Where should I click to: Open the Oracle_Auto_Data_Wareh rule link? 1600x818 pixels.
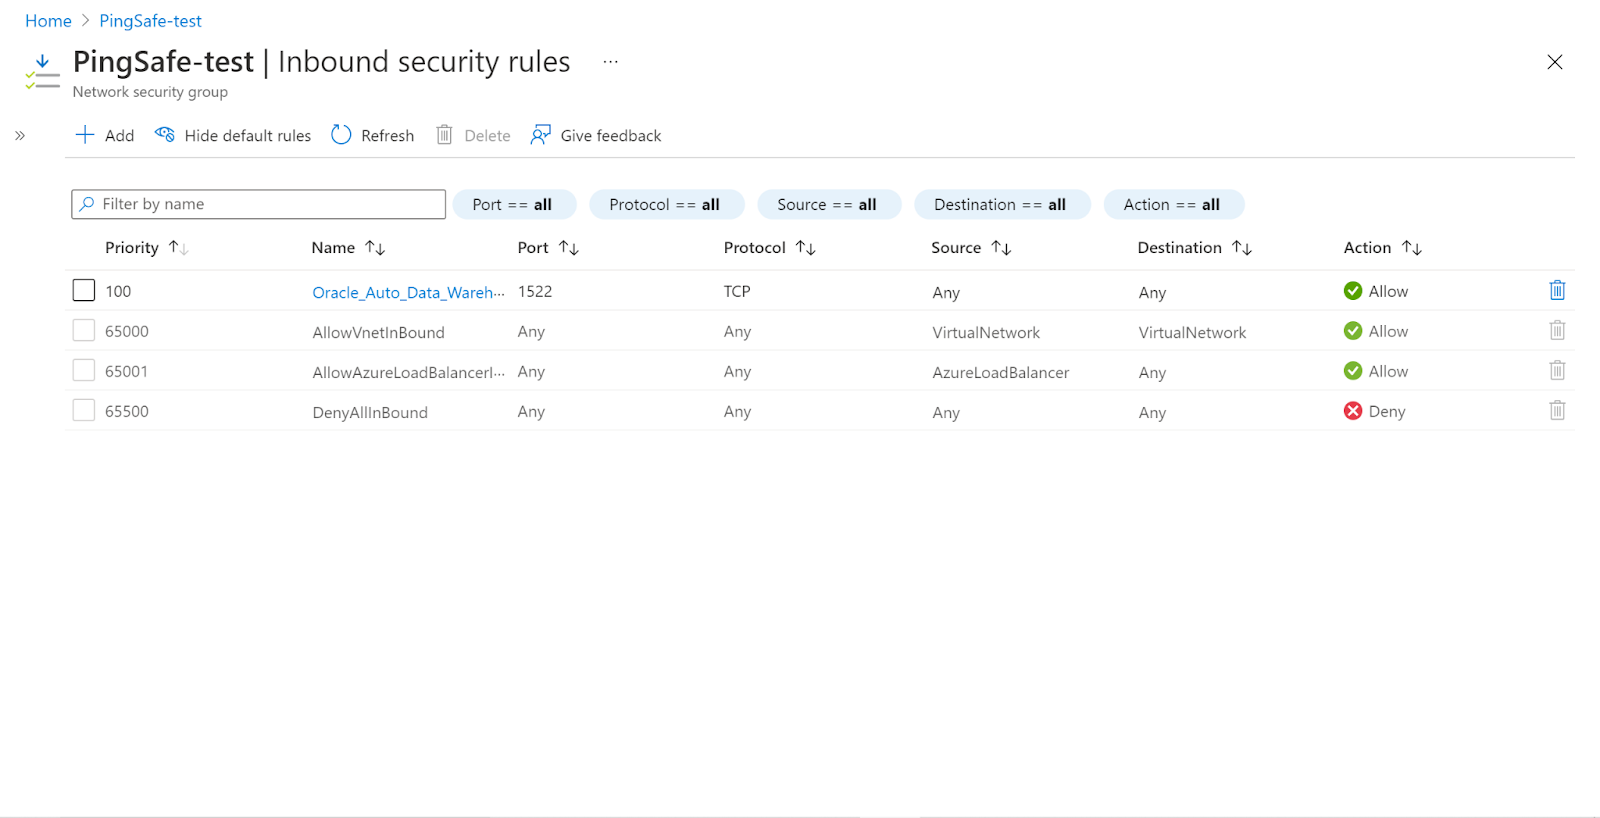(x=407, y=292)
